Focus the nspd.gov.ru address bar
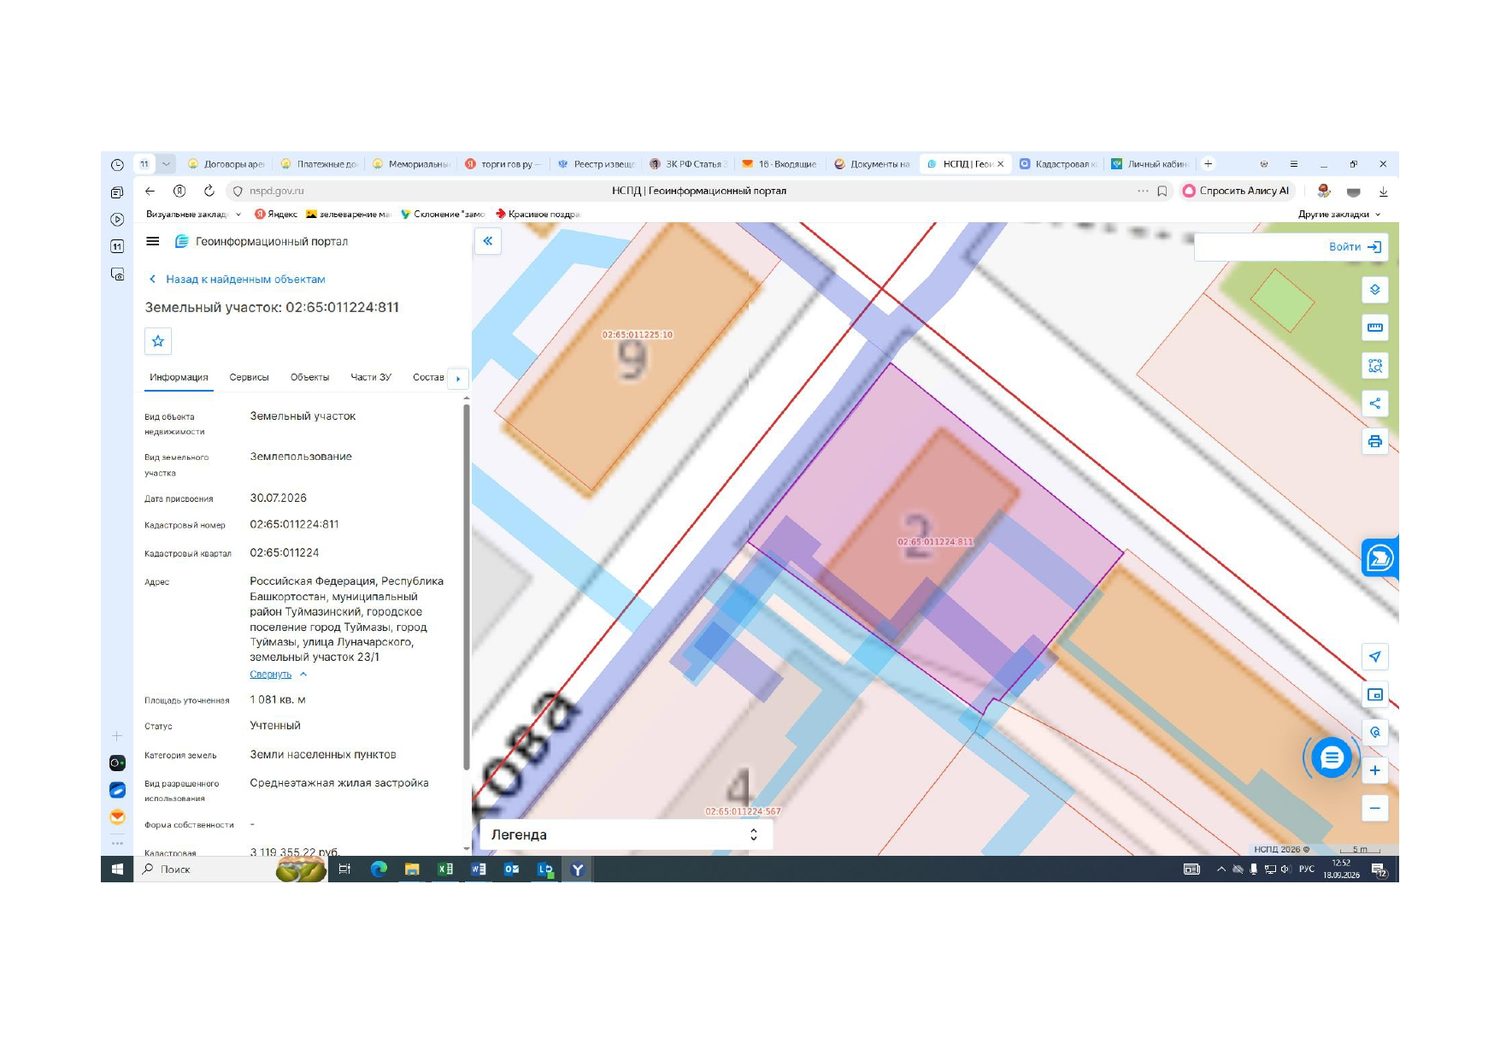Image resolution: width=1500 pixels, height=1061 pixels. click(x=276, y=191)
